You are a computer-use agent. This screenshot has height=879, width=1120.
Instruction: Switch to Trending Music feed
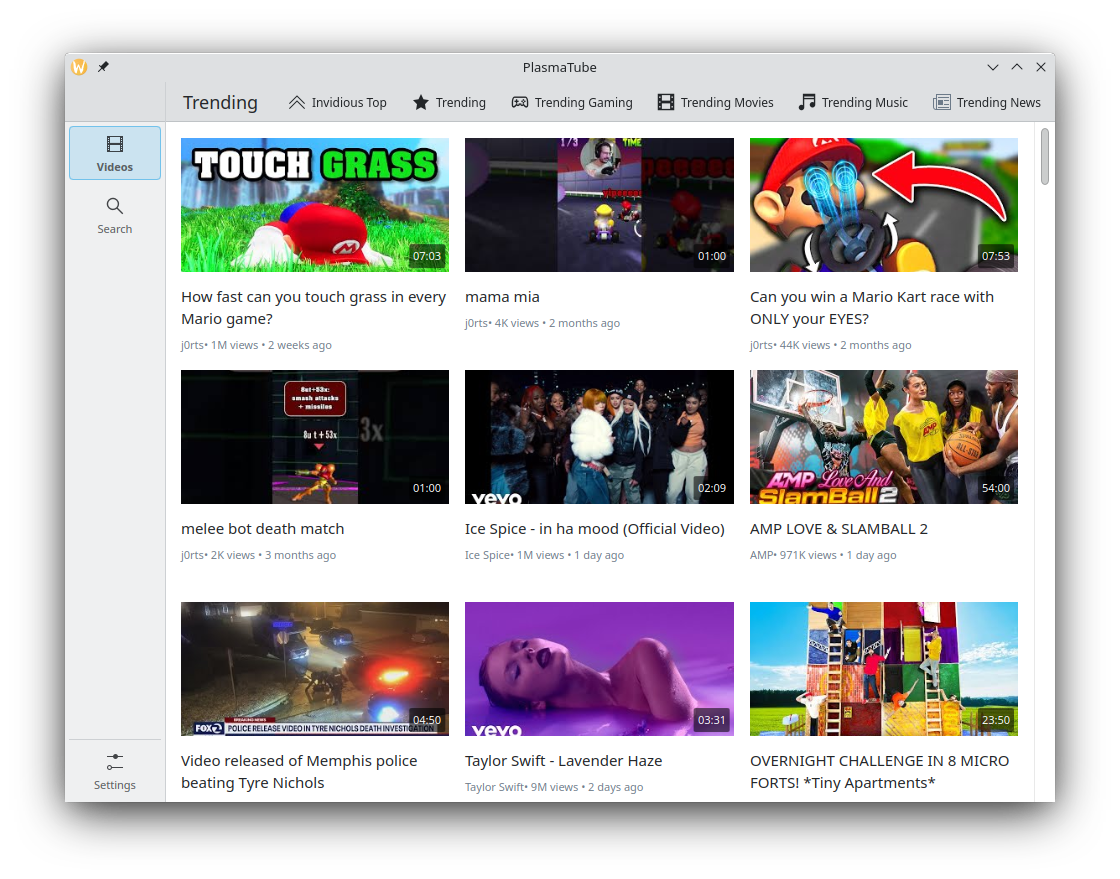854,102
